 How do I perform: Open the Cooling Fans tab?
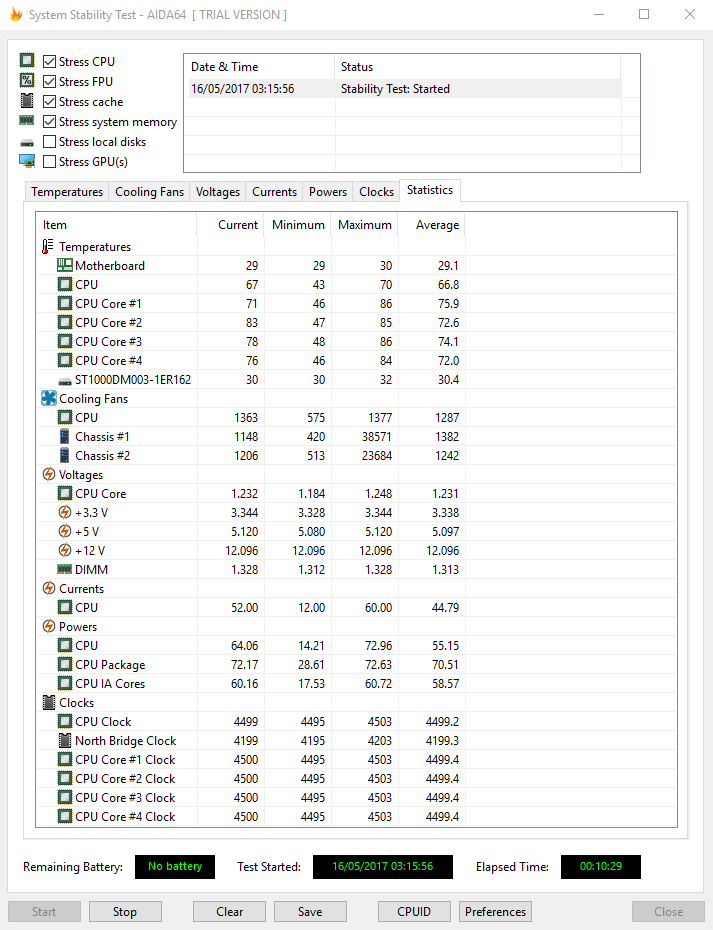coord(149,192)
